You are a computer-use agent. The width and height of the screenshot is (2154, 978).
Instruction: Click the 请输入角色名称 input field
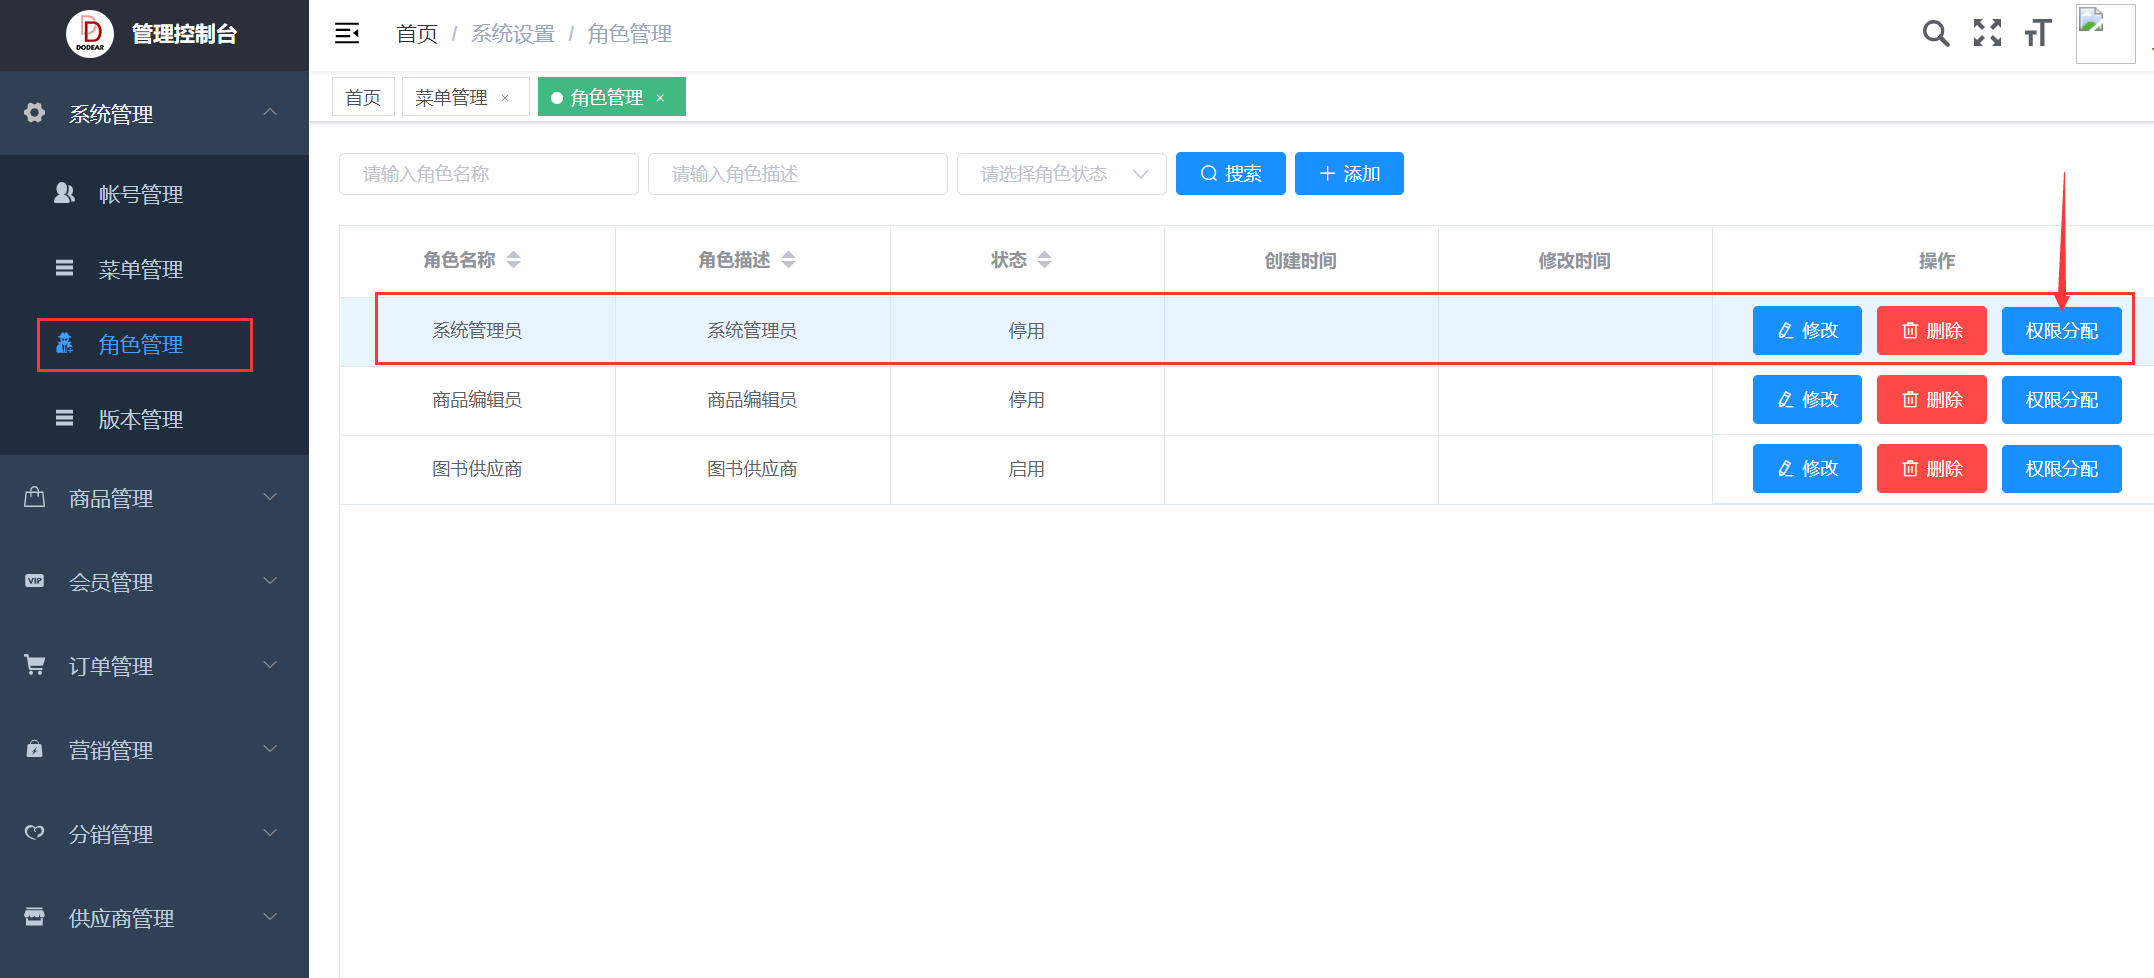tap(488, 173)
